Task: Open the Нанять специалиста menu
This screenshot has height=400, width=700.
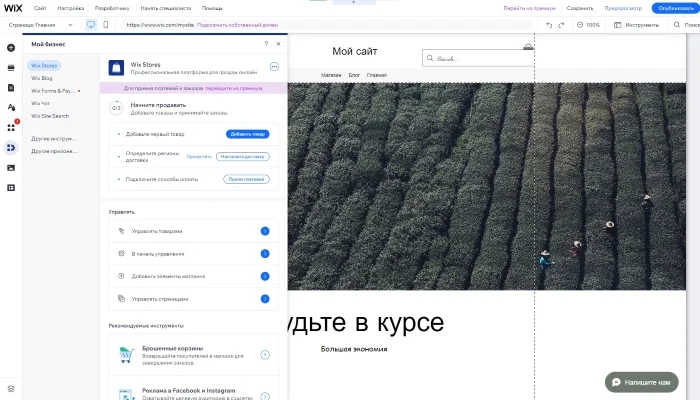Action: (166, 8)
